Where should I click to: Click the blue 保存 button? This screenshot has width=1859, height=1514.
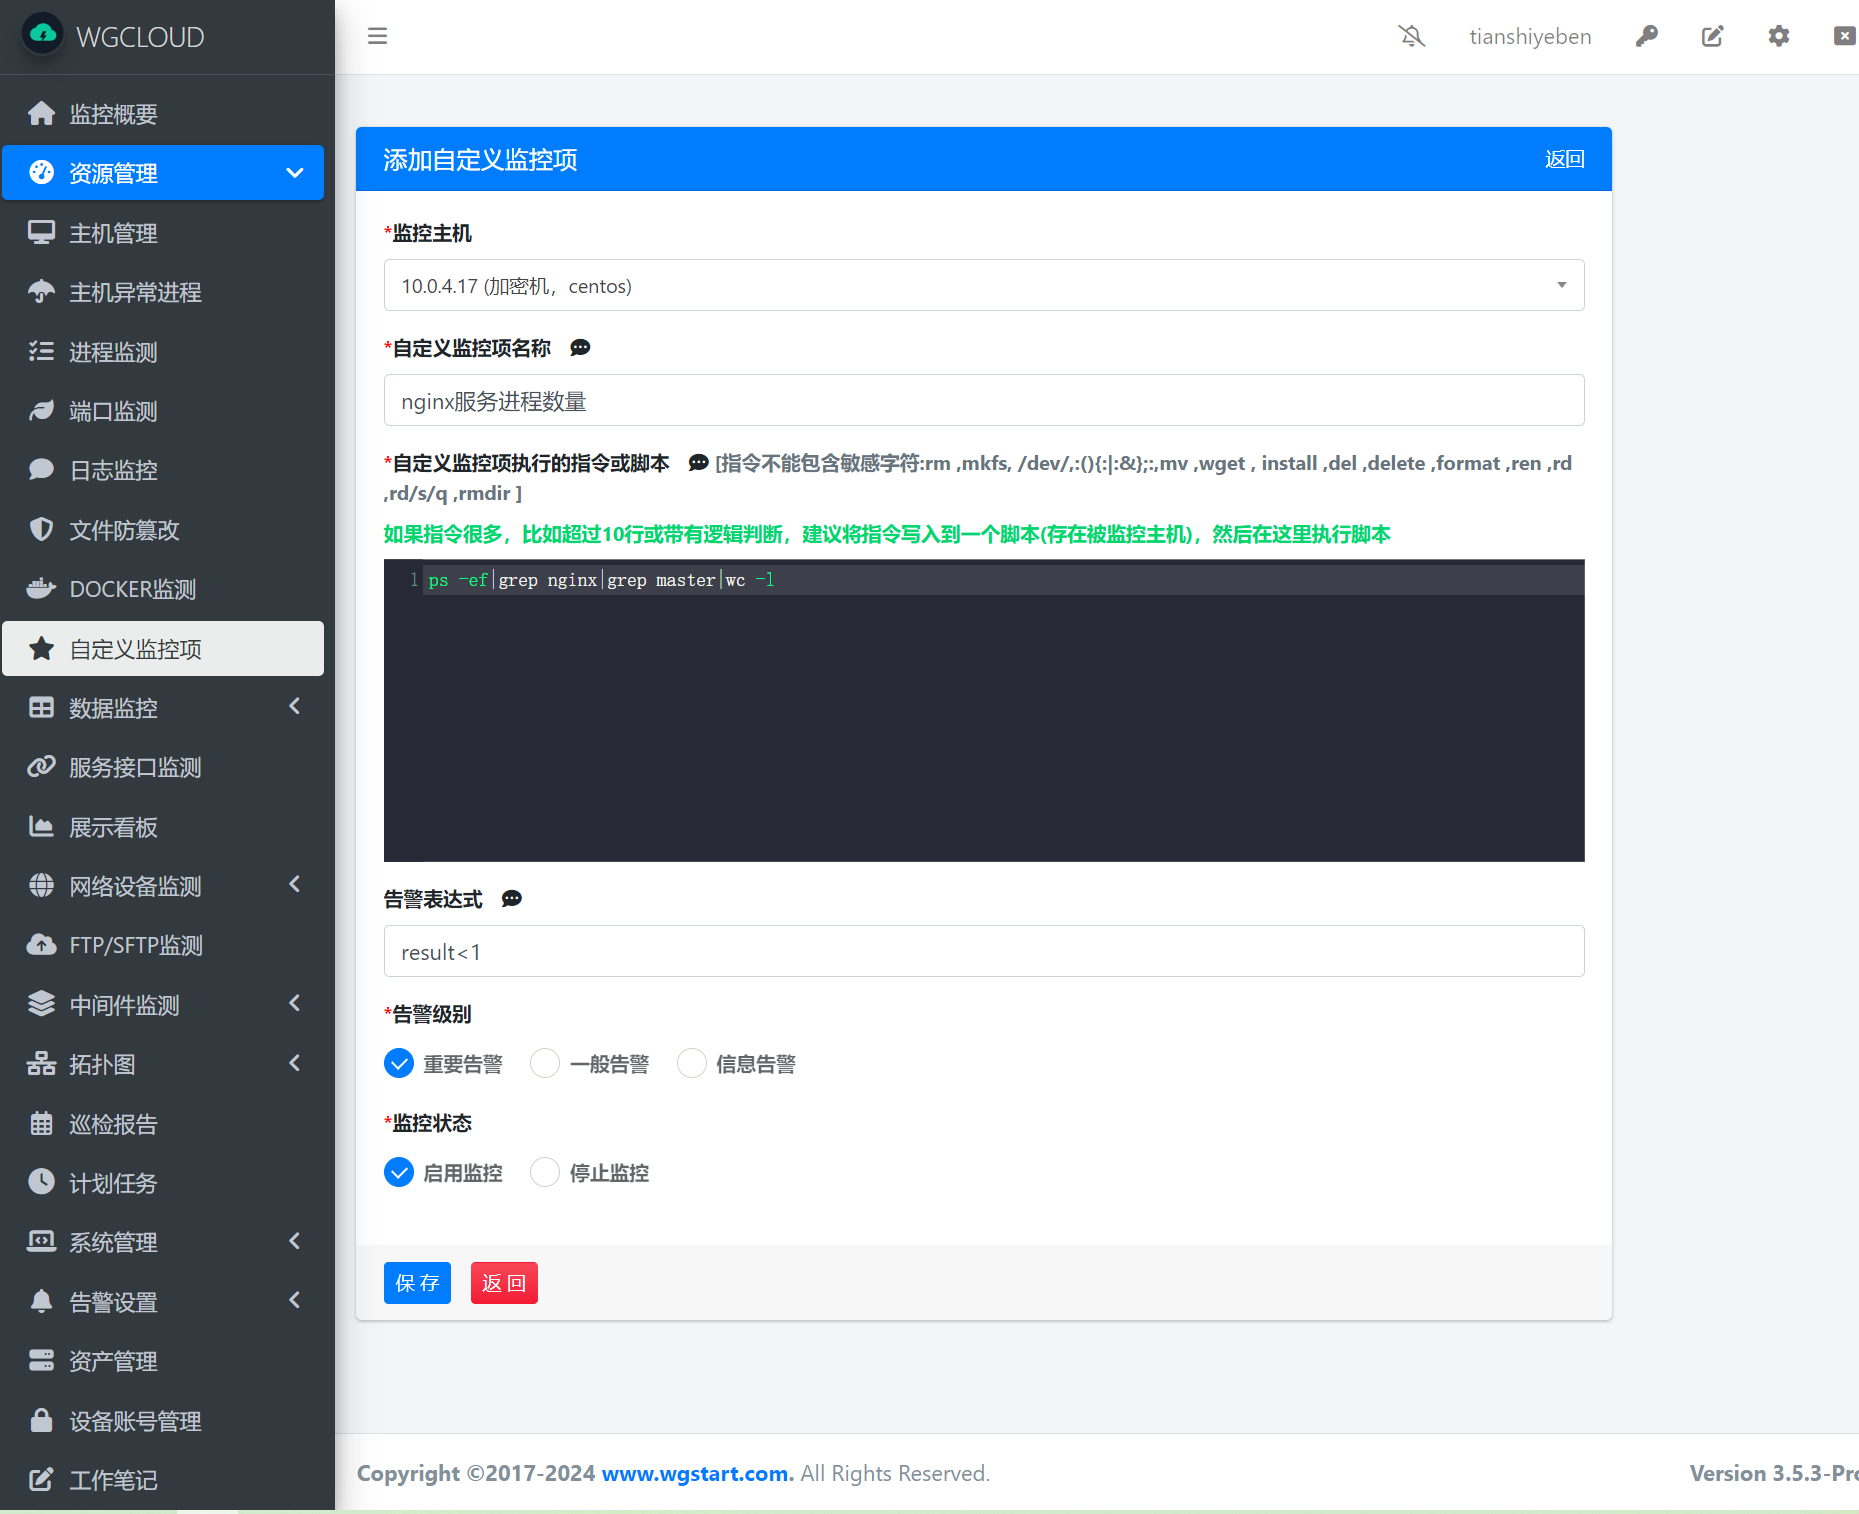coord(417,1283)
